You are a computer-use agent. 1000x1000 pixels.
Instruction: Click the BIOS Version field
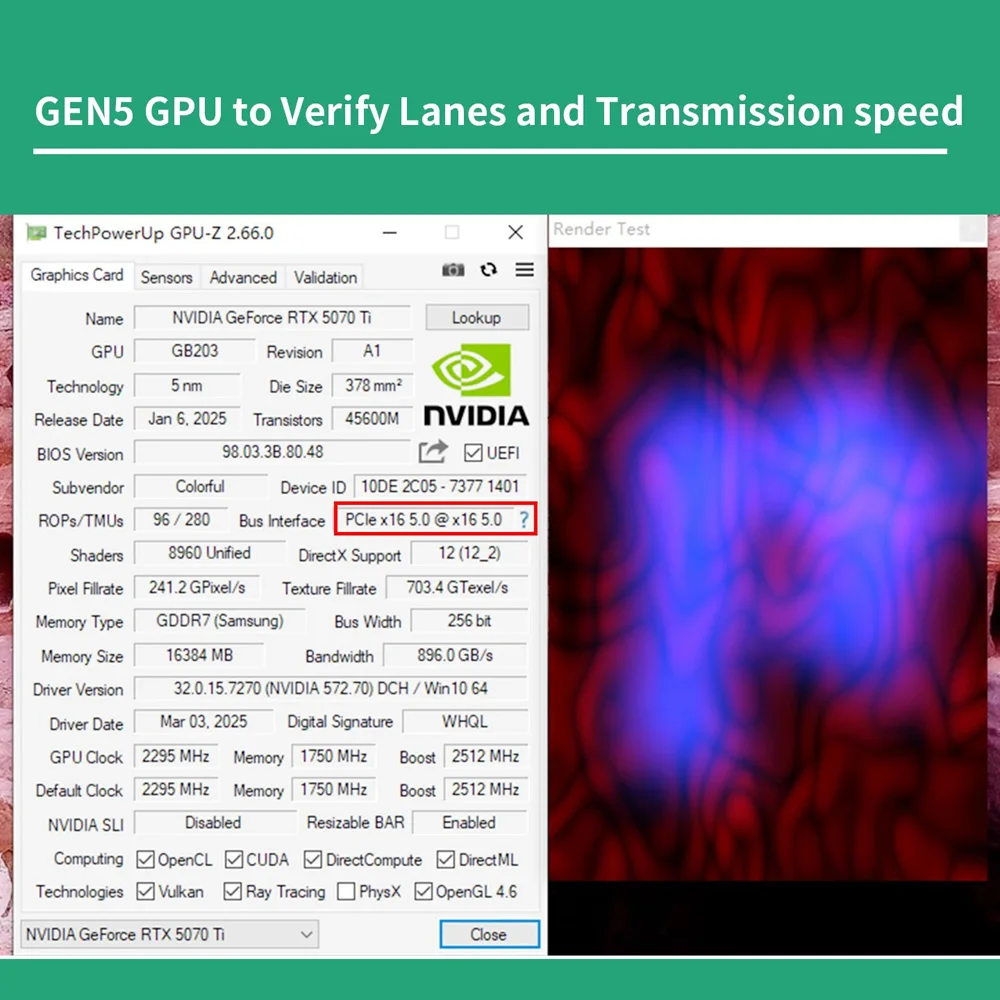point(272,452)
